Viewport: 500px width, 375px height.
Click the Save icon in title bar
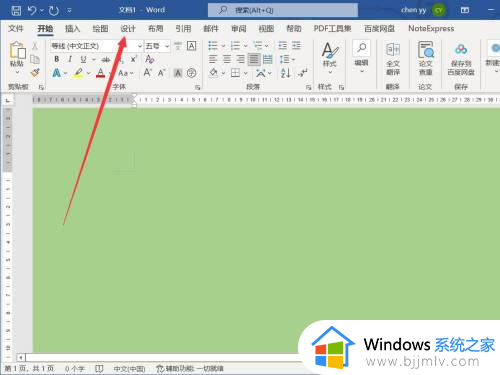16,11
